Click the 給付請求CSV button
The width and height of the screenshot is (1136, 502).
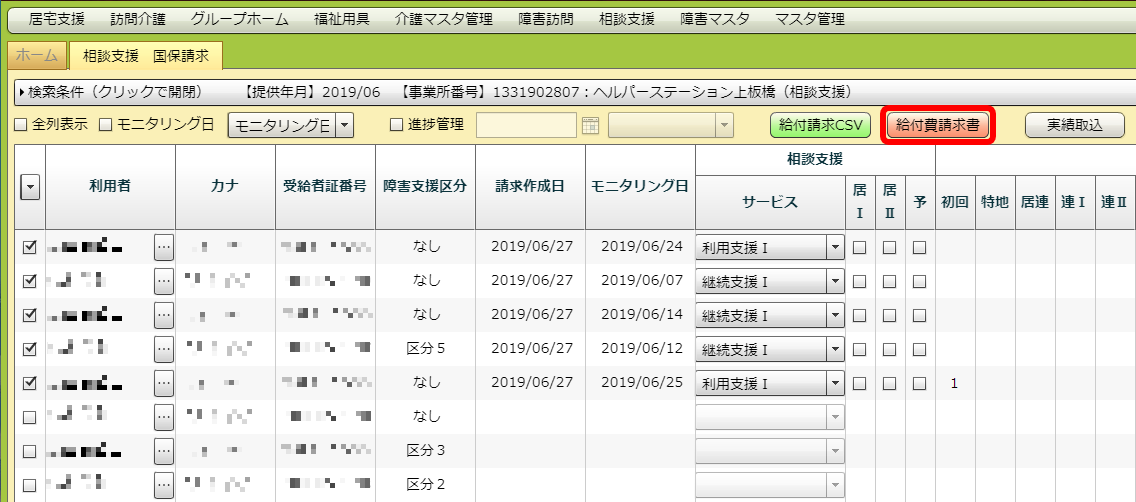tap(820, 125)
